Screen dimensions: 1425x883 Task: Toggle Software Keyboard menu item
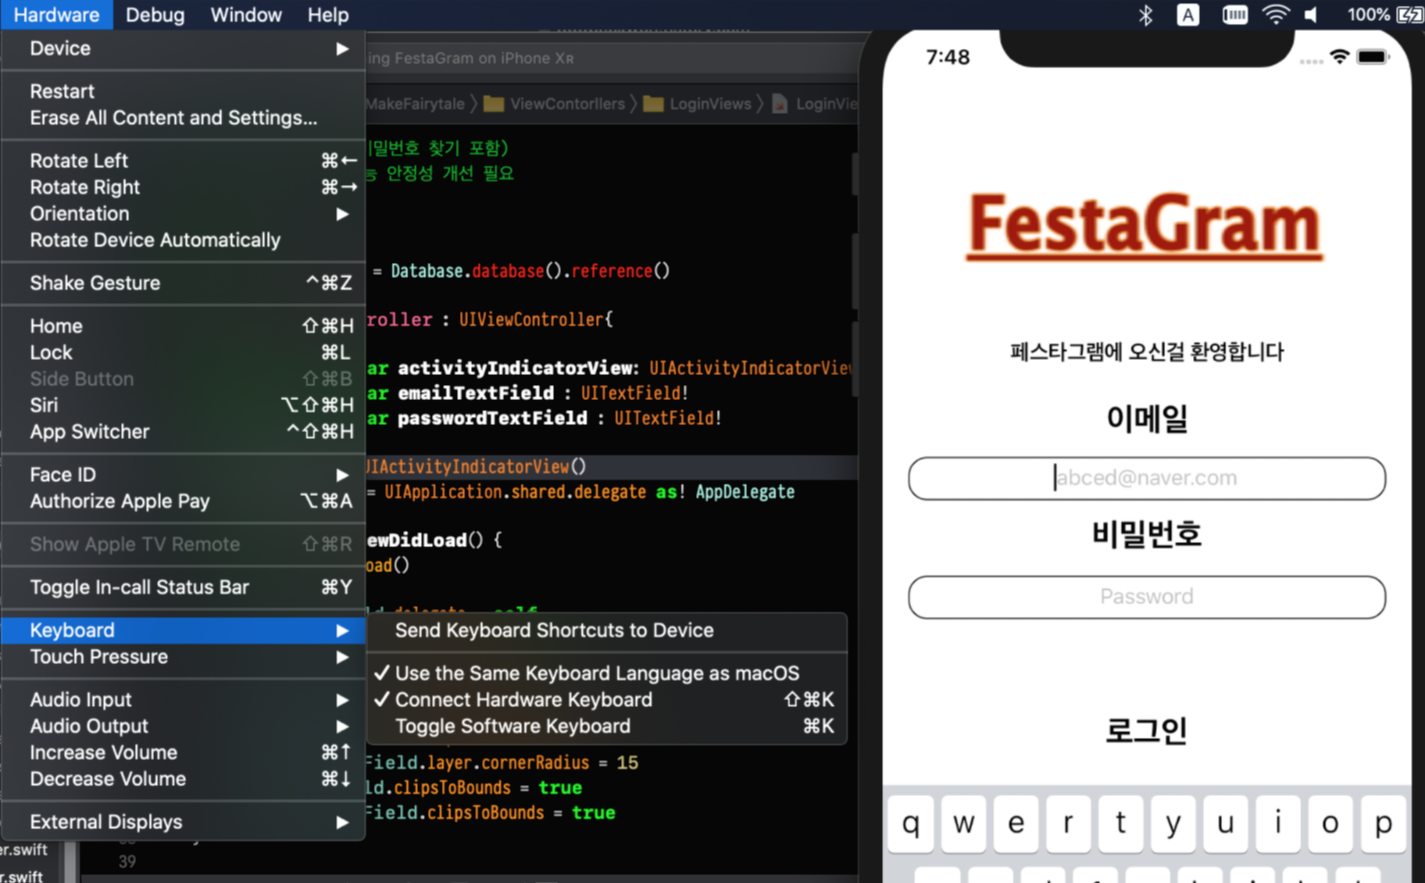(607, 726)
